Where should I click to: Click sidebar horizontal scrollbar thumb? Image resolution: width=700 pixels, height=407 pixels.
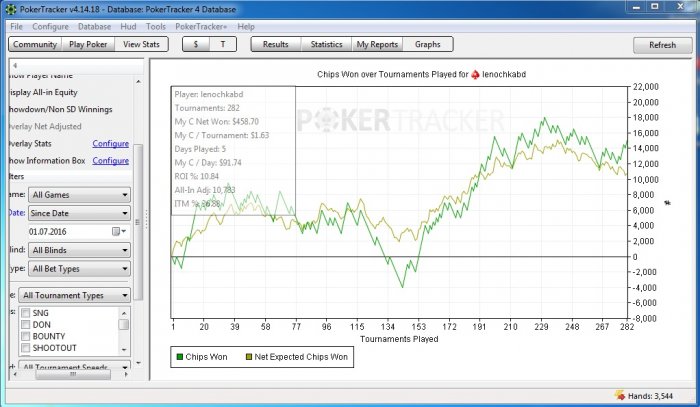(73, 374)
